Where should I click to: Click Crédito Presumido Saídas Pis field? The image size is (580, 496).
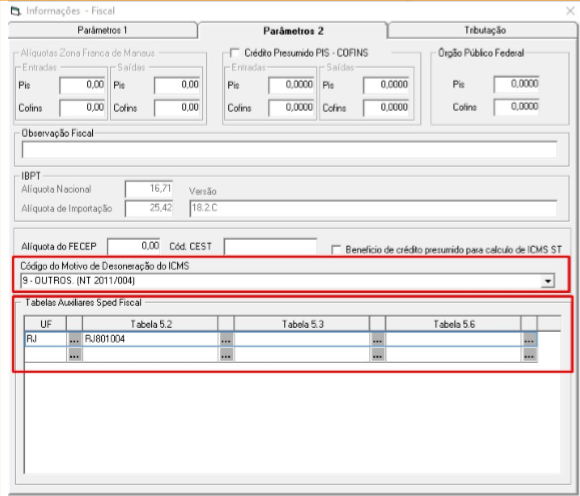(386, 85)
